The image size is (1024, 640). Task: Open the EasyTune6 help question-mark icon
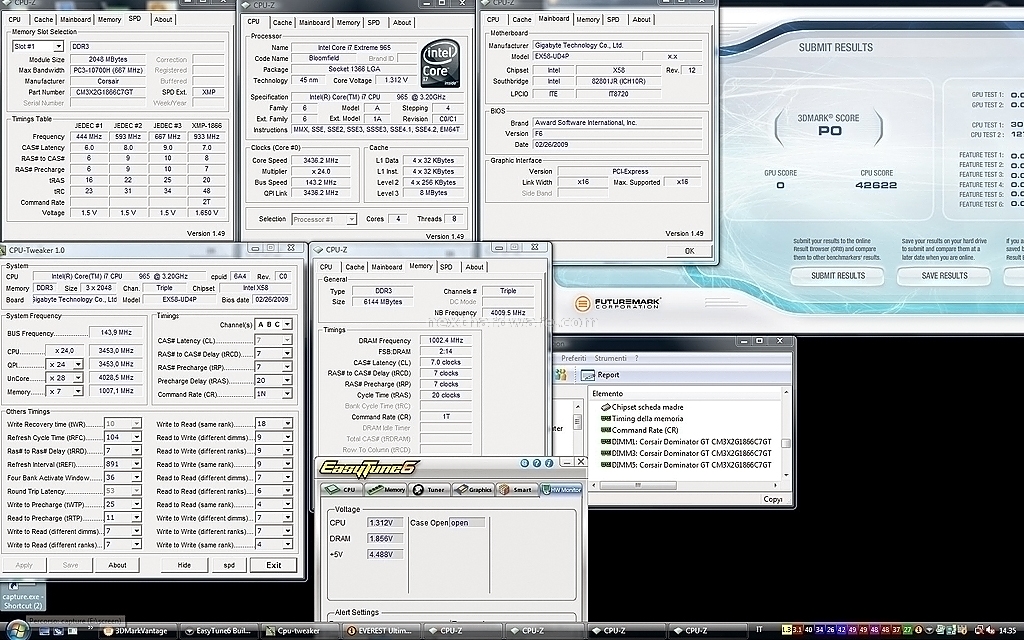point(537,463)
